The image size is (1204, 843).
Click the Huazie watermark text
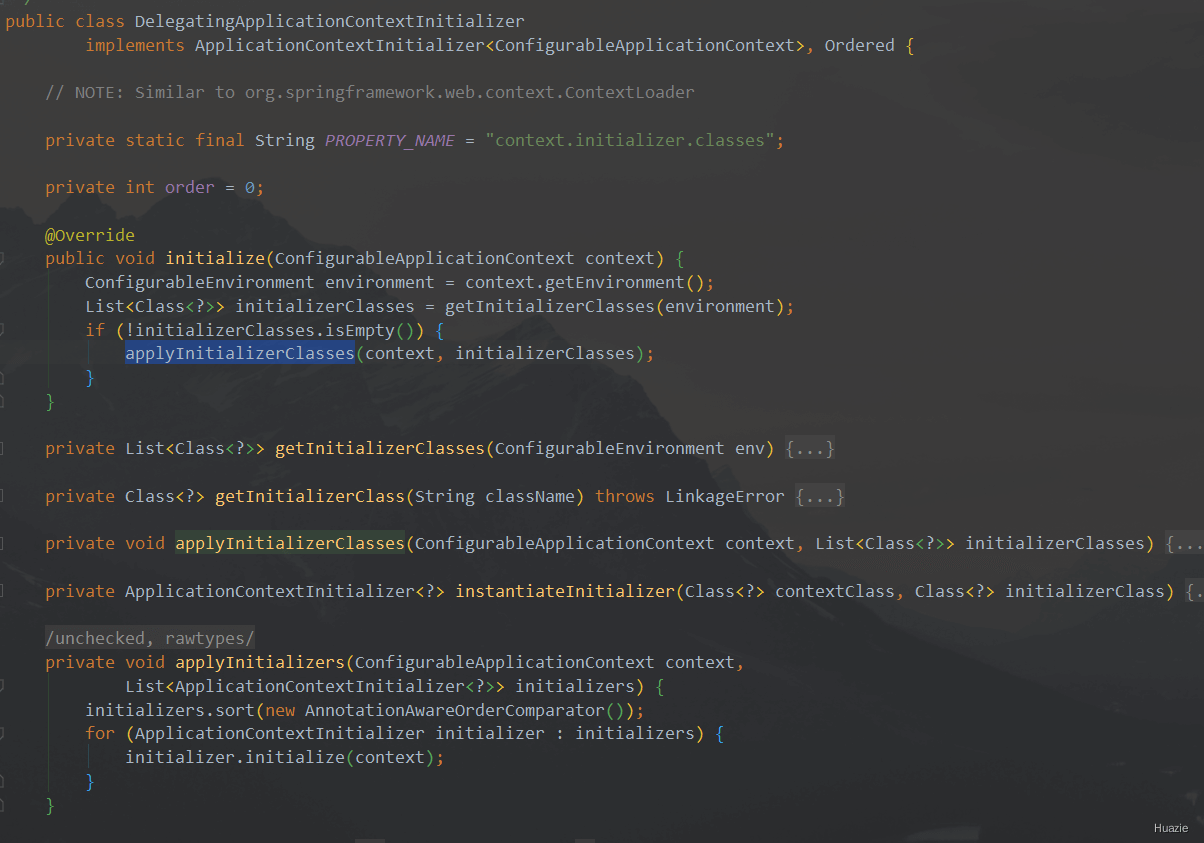coord(1170,828)
